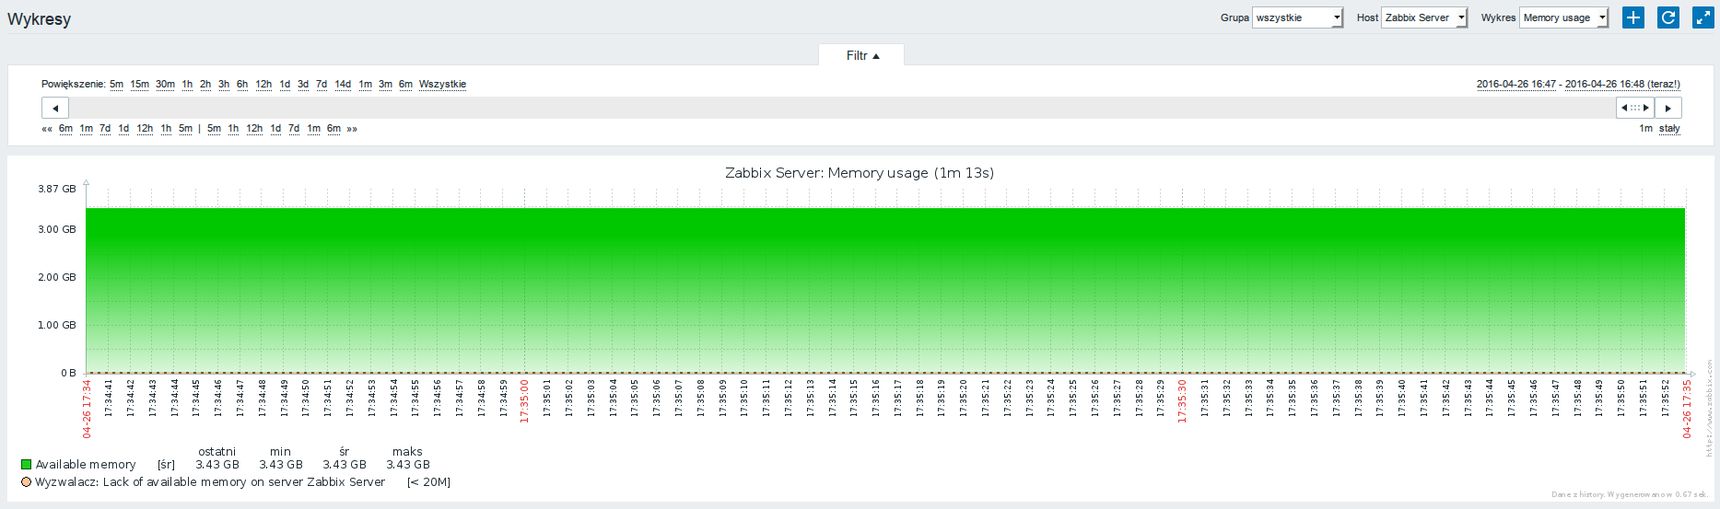
Task: Open the Grupa dropdown
Action: pos(1298,18)
